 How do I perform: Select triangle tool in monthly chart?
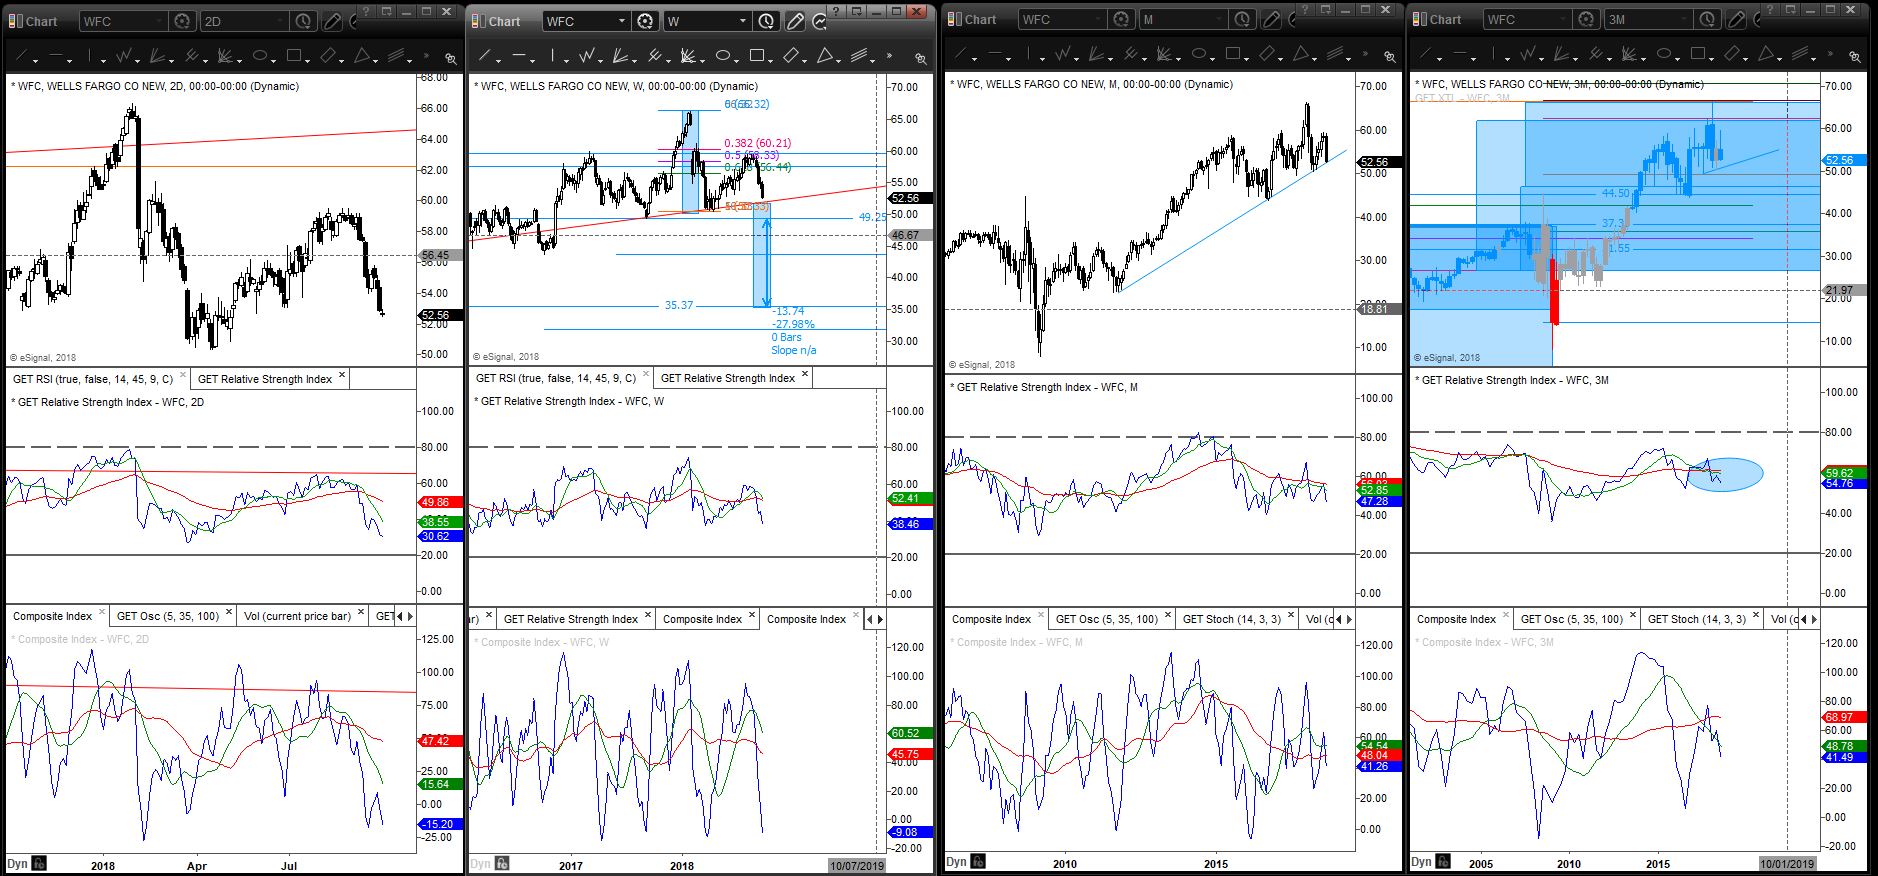point(1302,54)
